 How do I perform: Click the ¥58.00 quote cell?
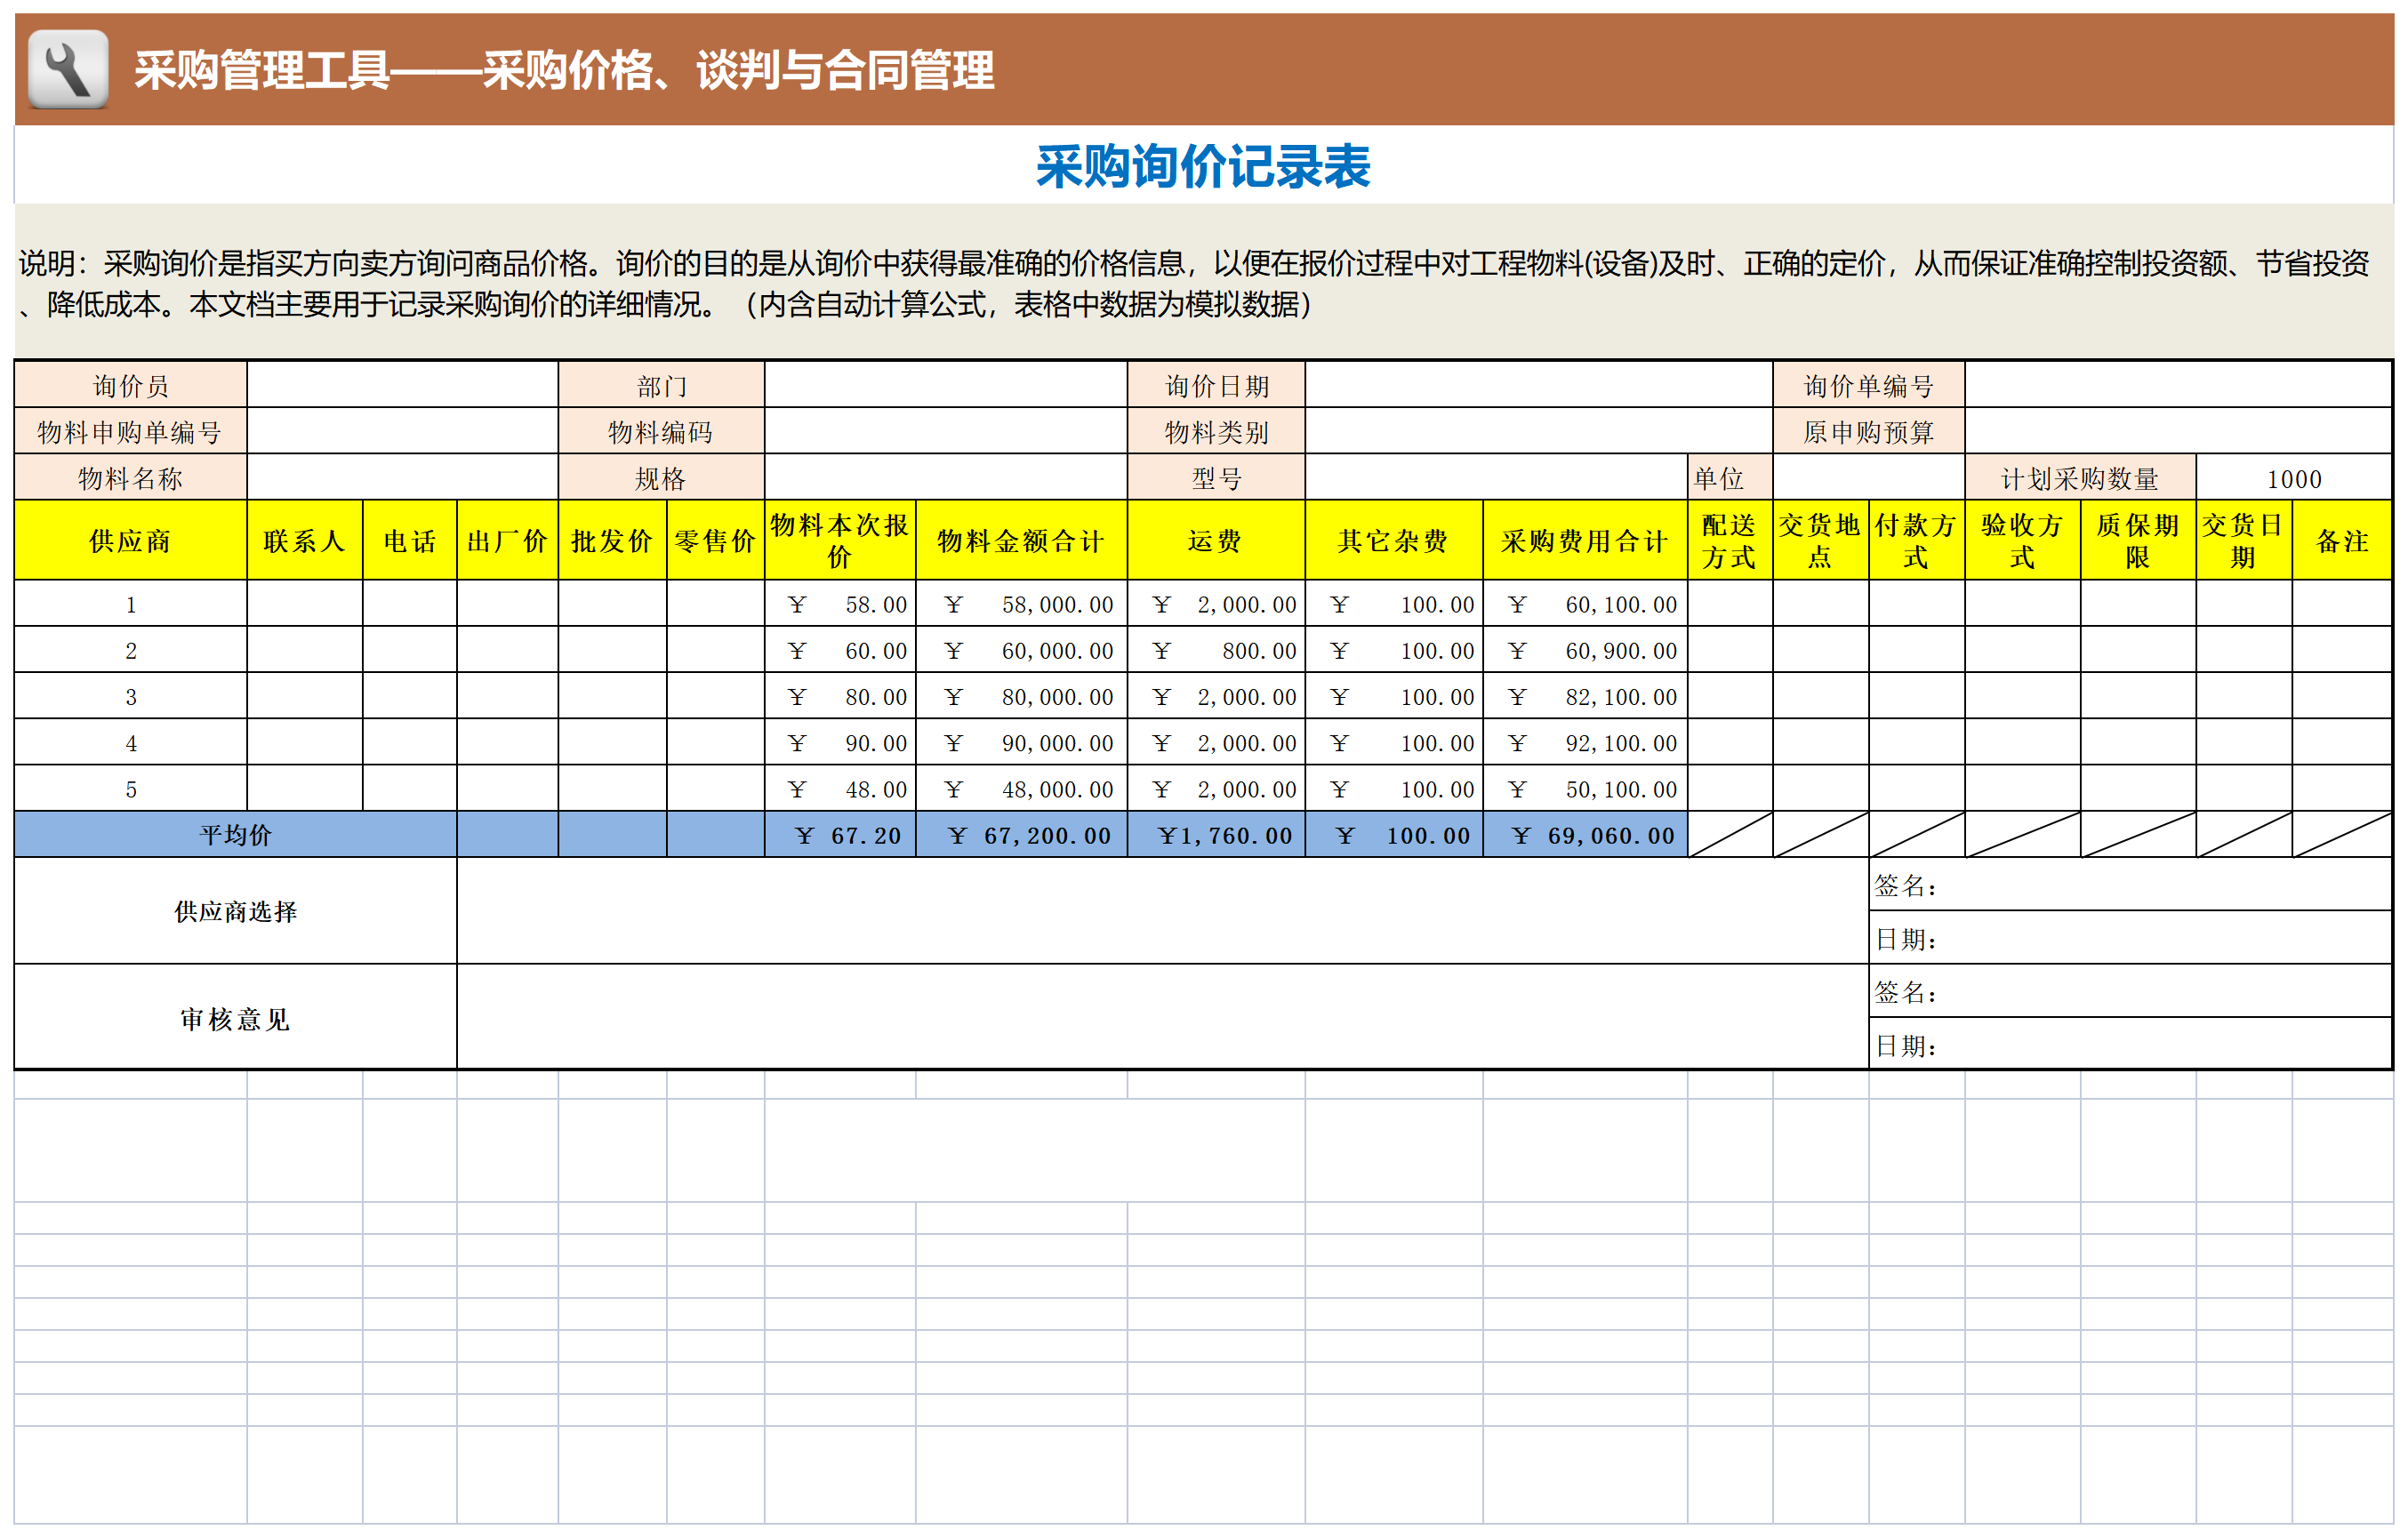click(840, 604)
